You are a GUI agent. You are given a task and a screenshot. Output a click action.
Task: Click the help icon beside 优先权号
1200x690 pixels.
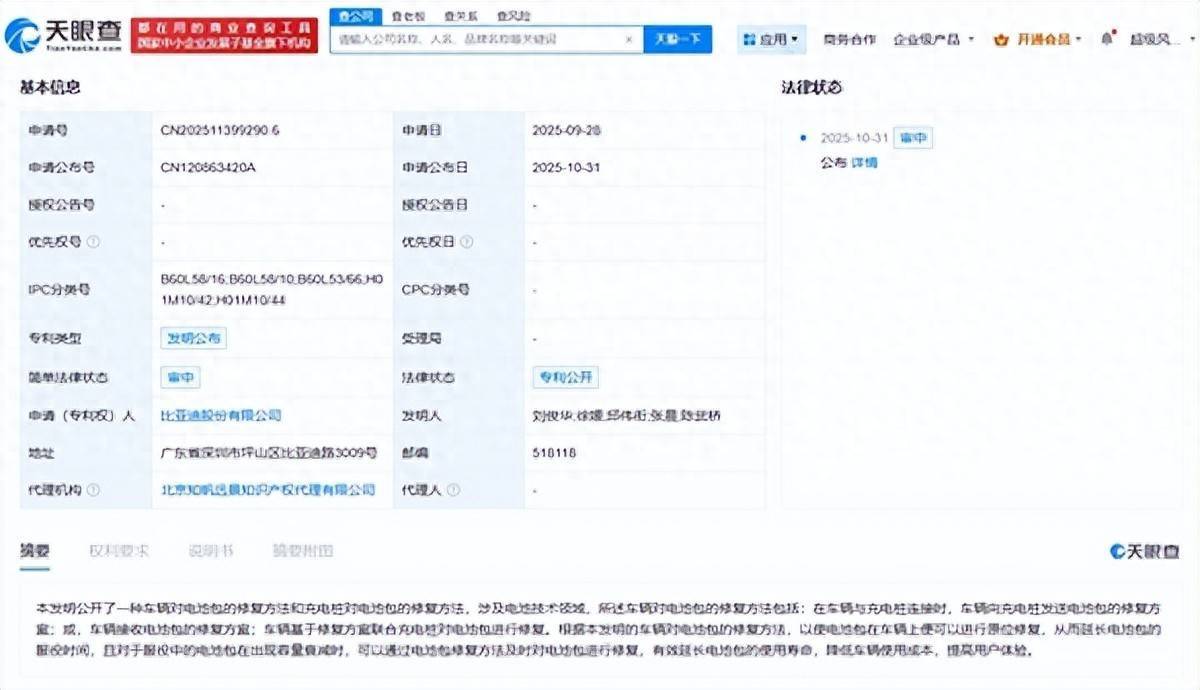pos(93,242)
